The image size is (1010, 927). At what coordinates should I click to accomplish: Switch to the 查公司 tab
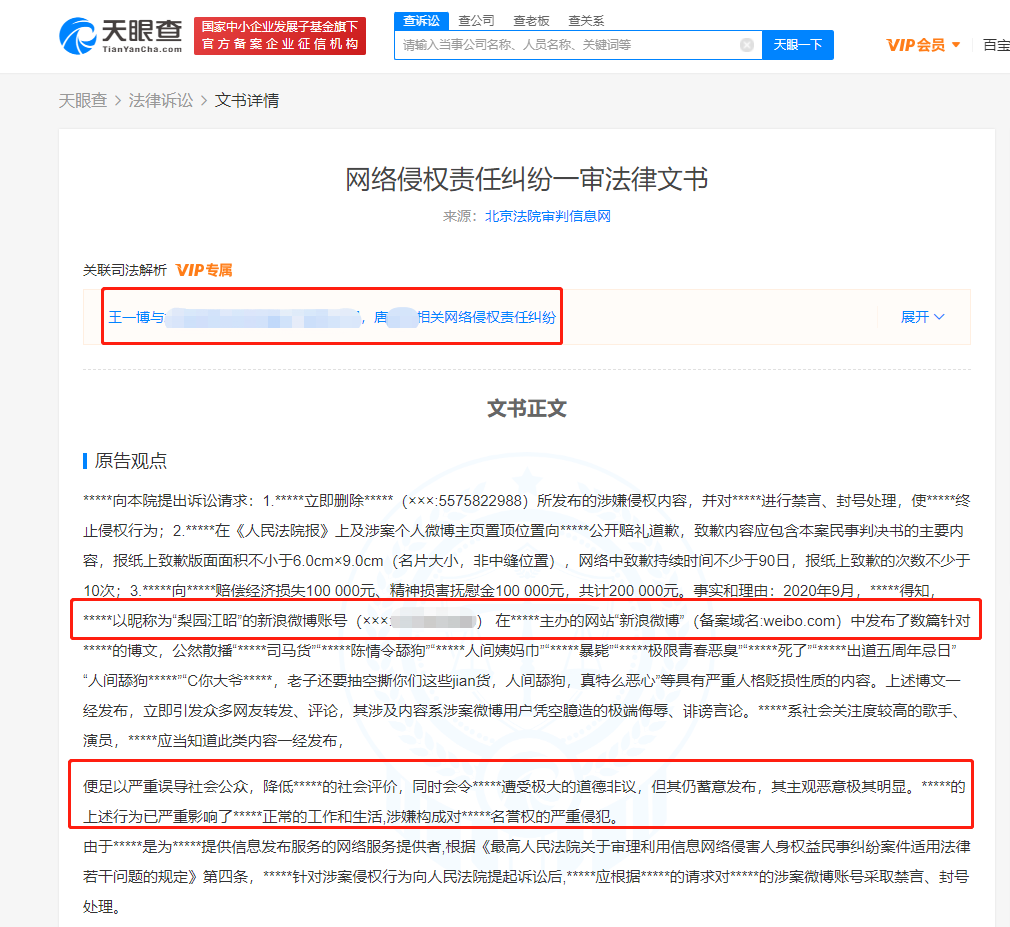pyautogui.click(x=476, y=21)
